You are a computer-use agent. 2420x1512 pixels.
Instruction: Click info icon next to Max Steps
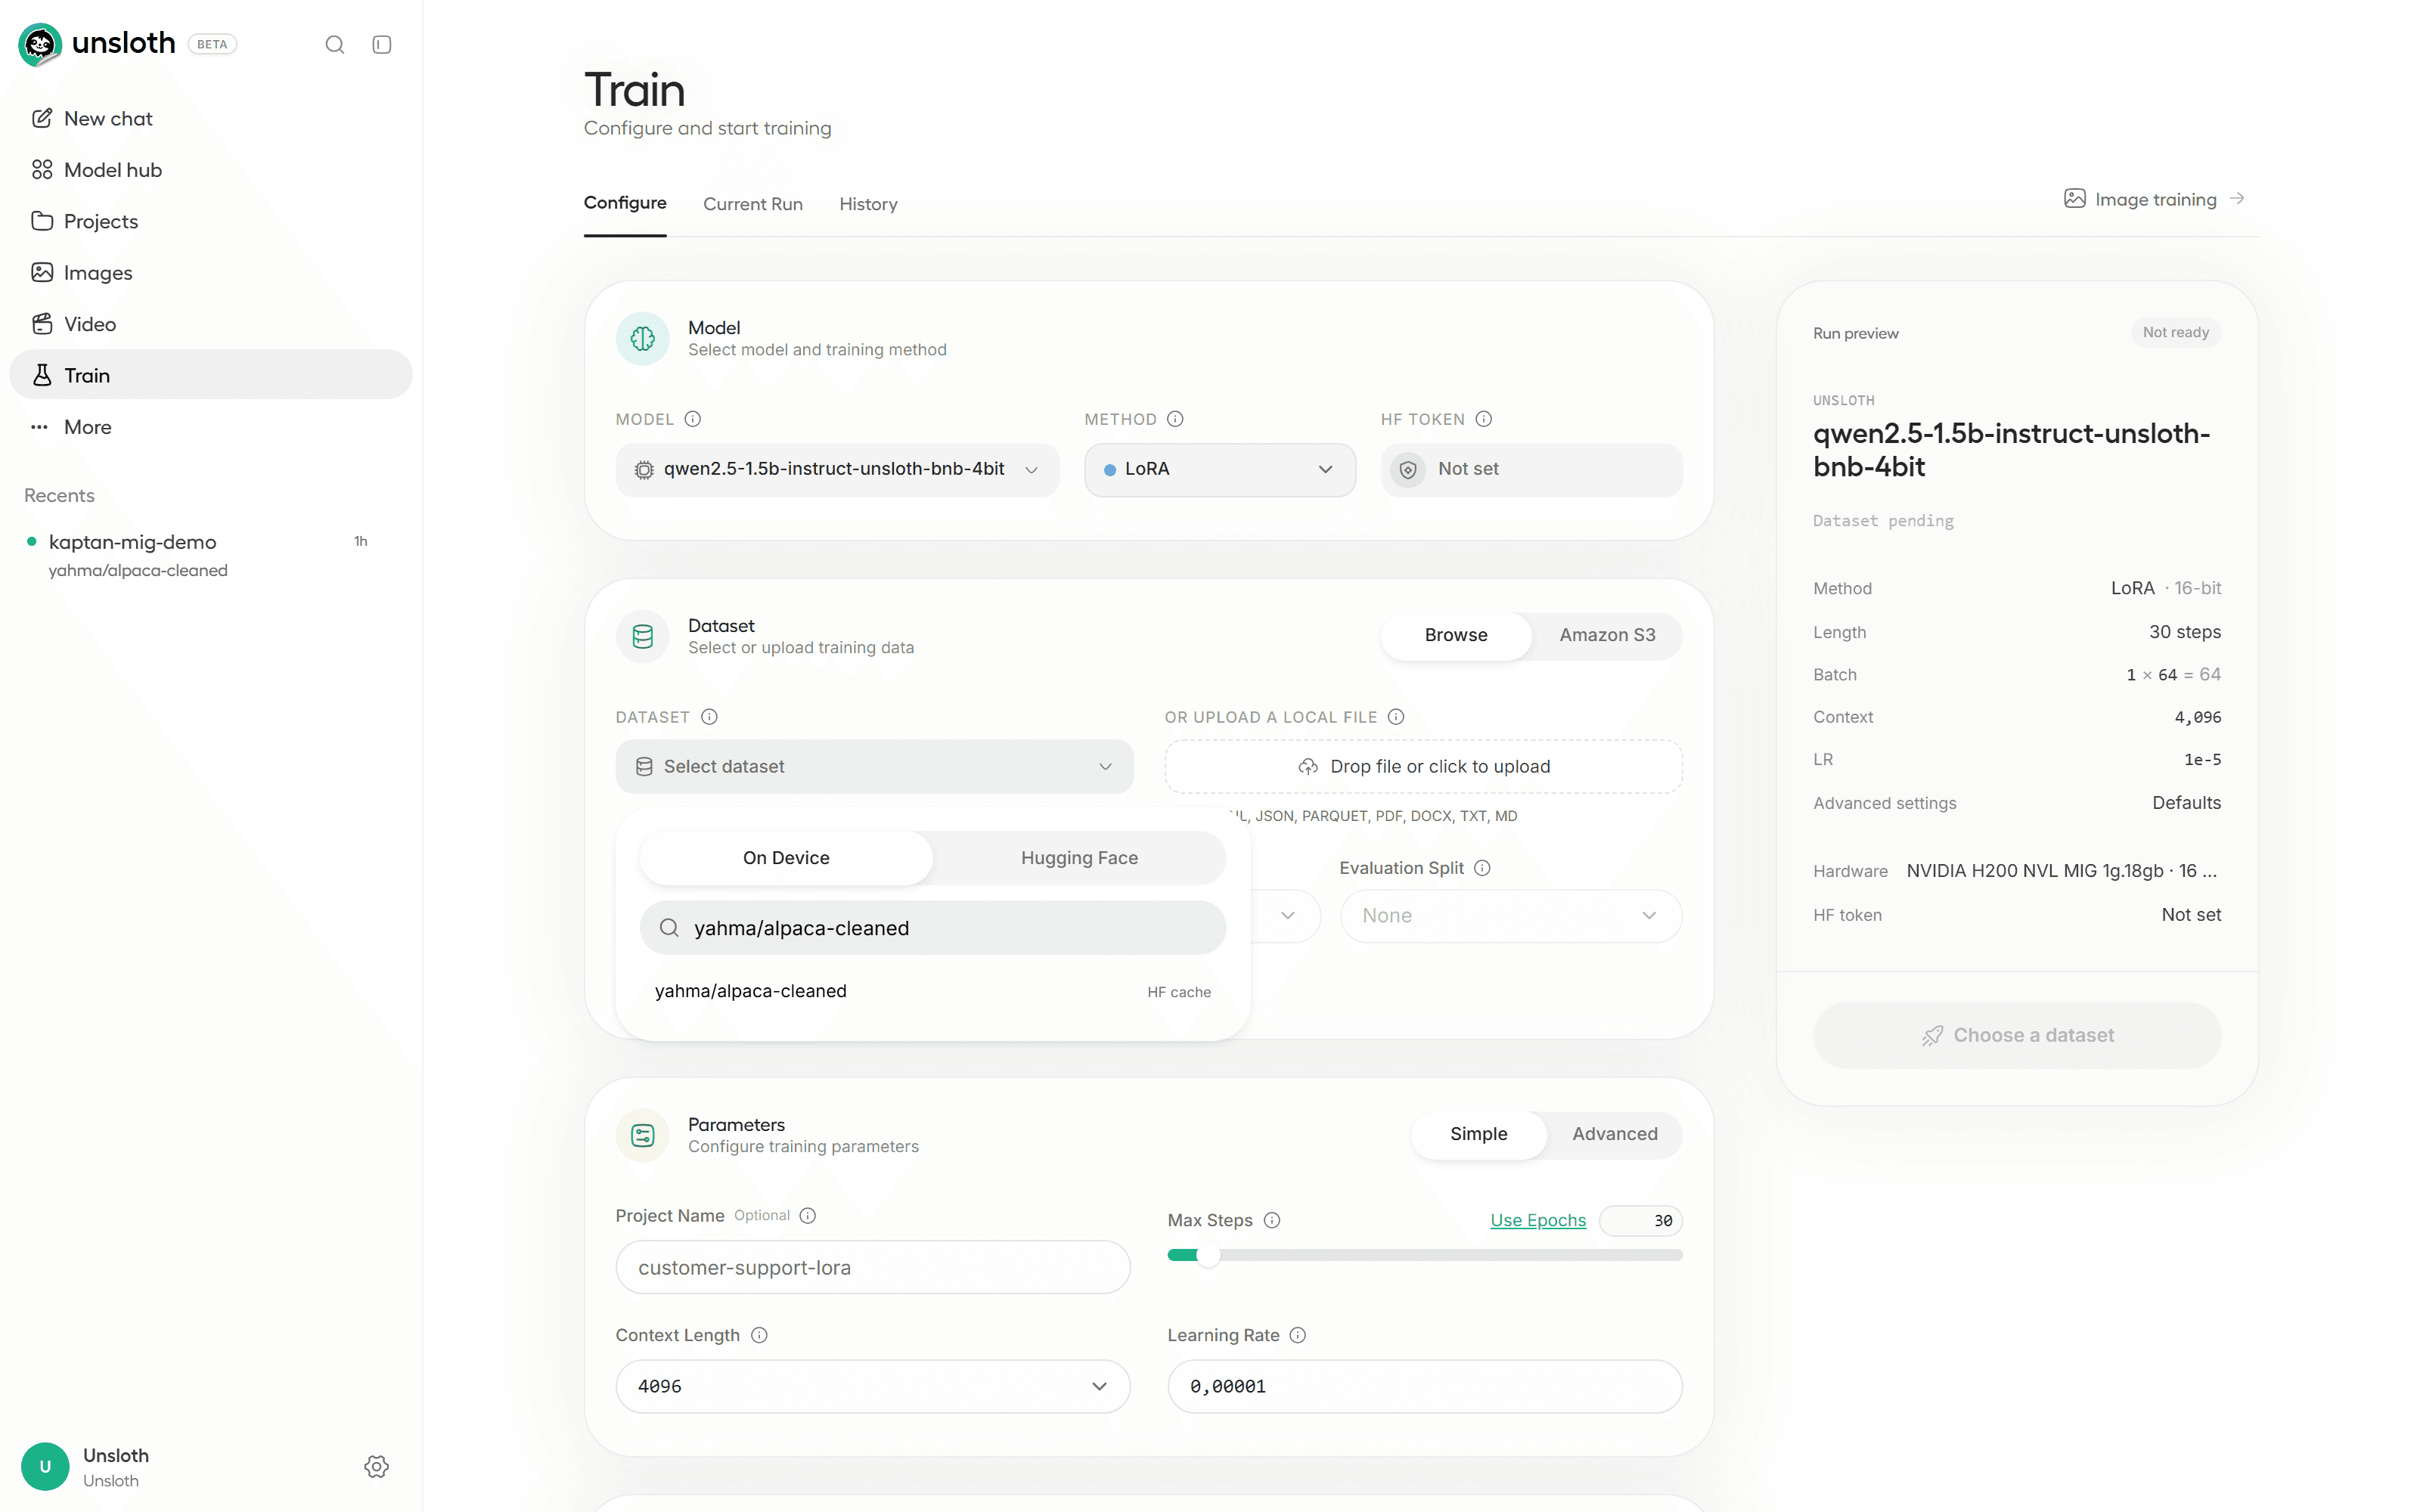tap(1272, 1220)
